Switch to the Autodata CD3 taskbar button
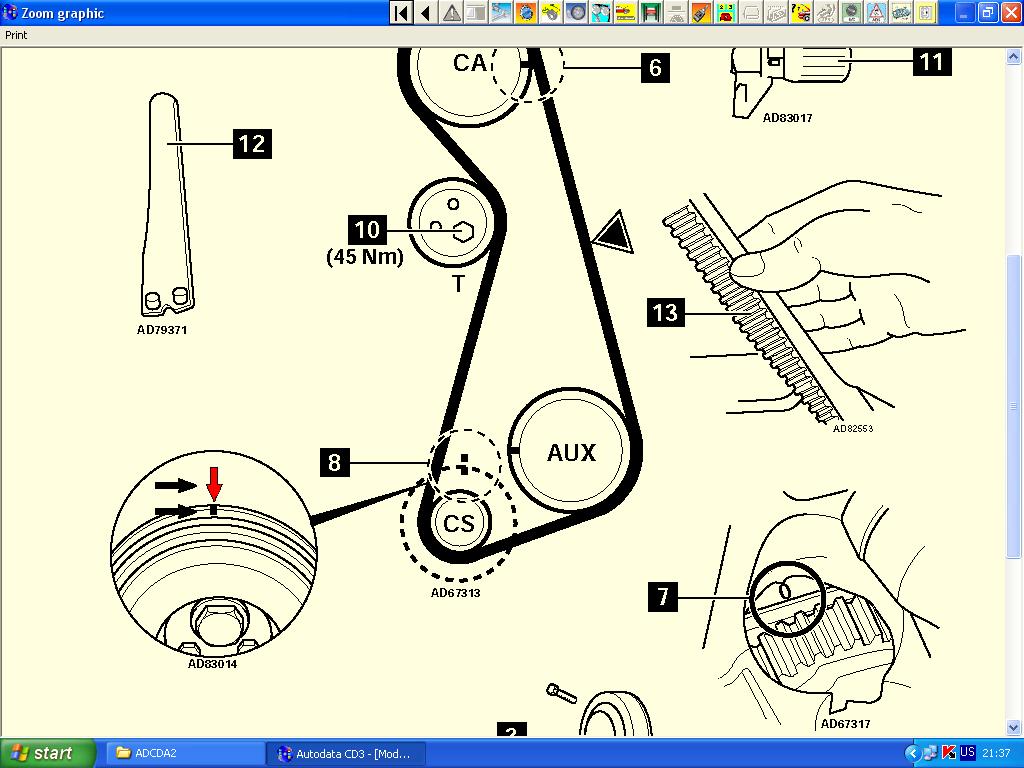This screenshot has height=768, width=1024. (x=345, y=753)
